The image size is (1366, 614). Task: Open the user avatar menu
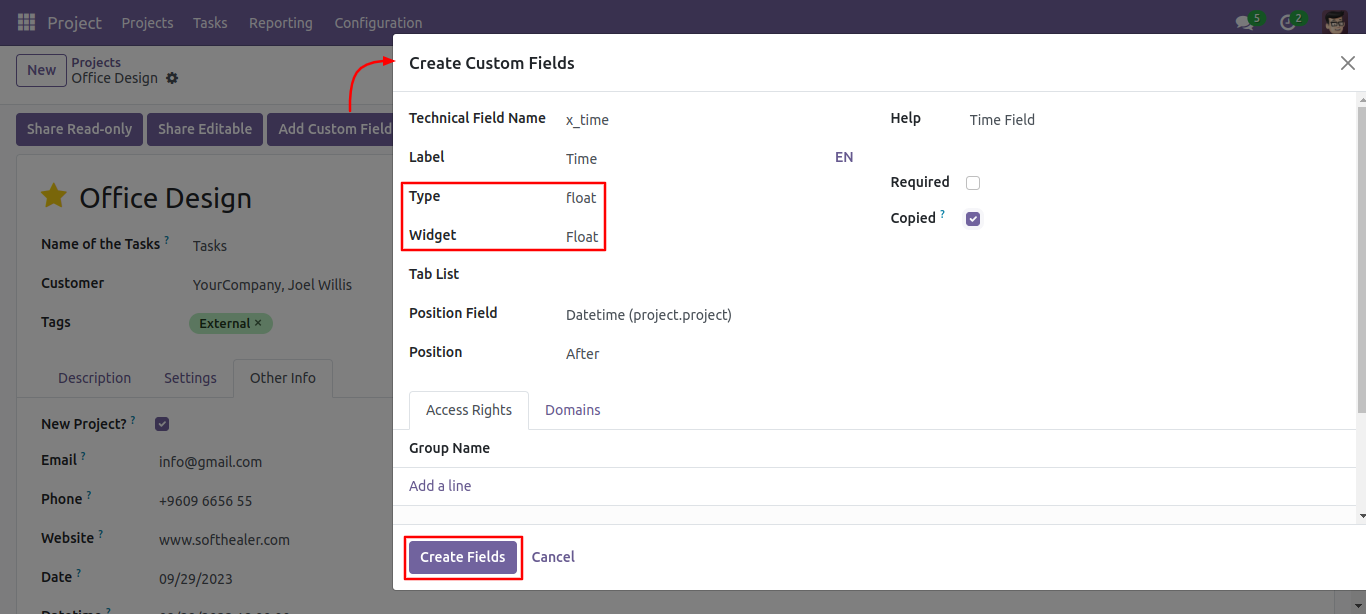coord(1335,22)
